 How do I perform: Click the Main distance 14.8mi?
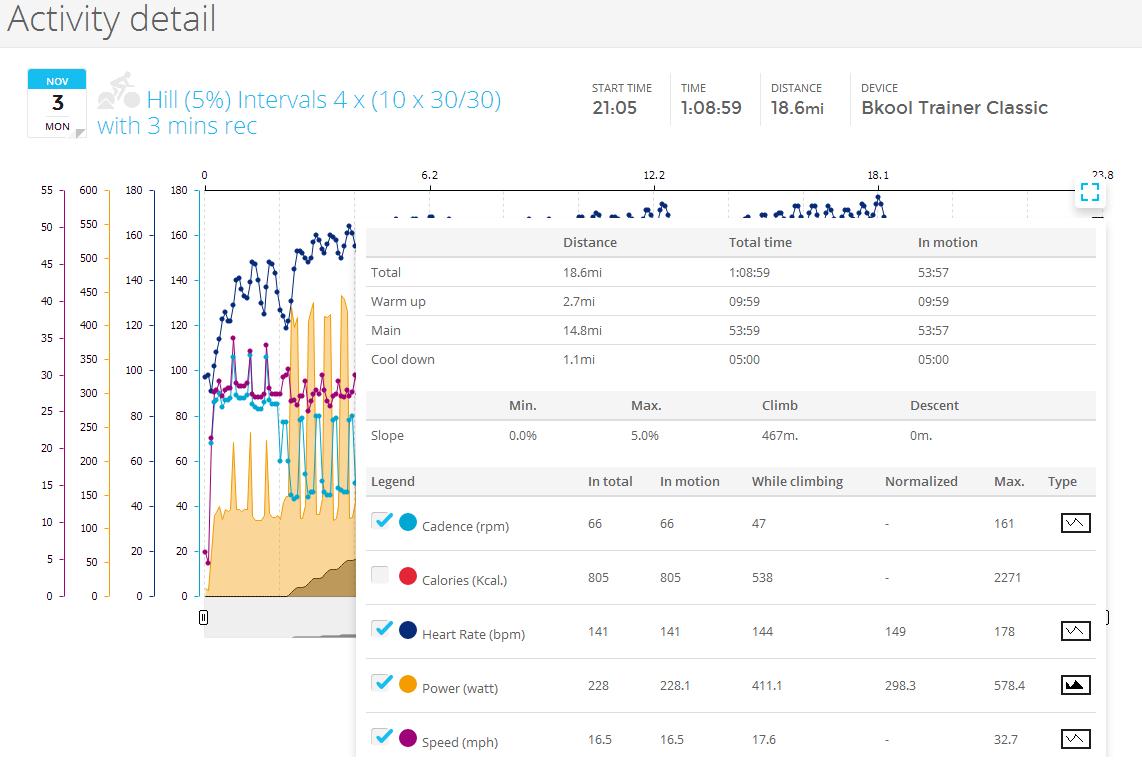583,331
